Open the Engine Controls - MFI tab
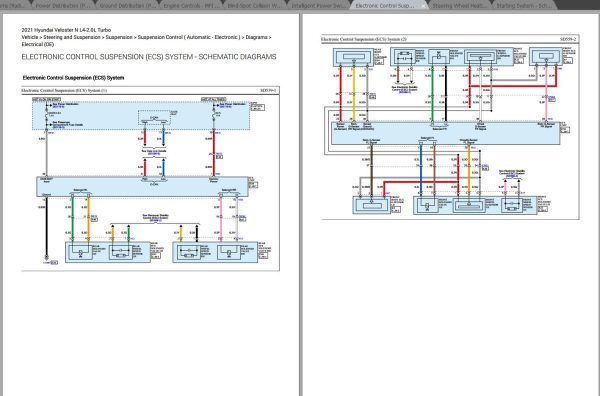The width and height of the screenshot is (600, 396). pos(191,5)
